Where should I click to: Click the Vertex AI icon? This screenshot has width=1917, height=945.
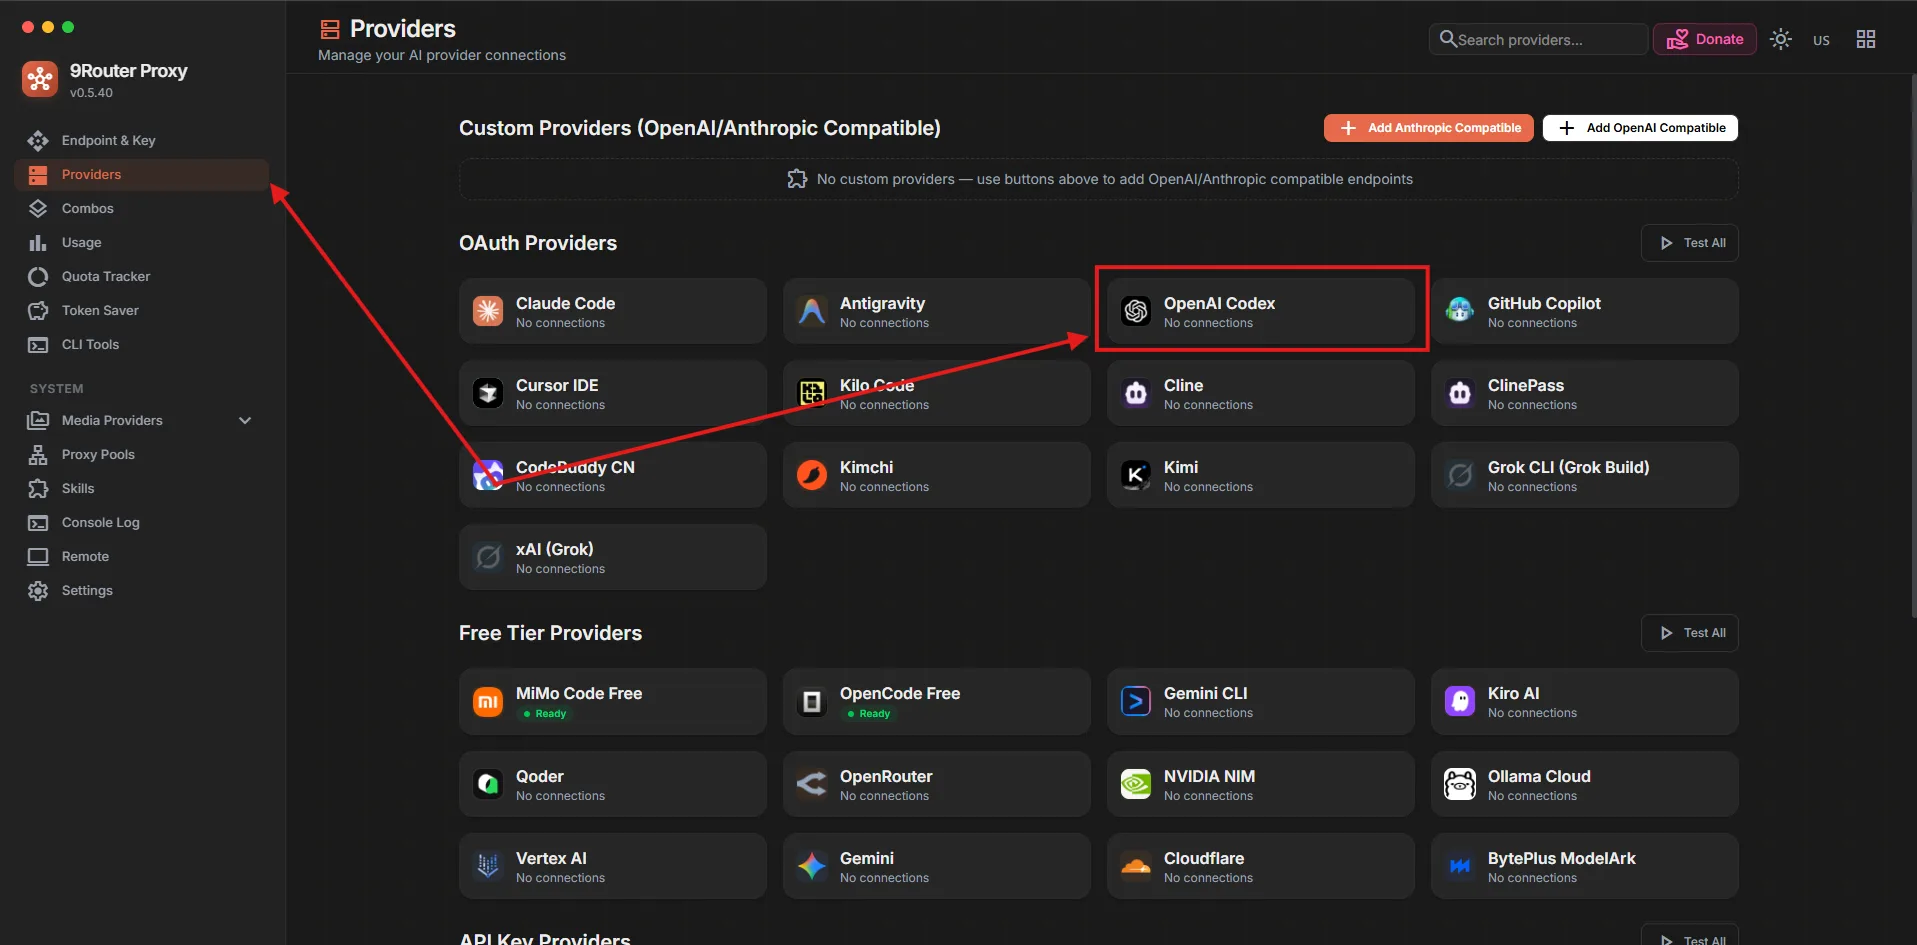pyautogui.click(x=488, y=866)
